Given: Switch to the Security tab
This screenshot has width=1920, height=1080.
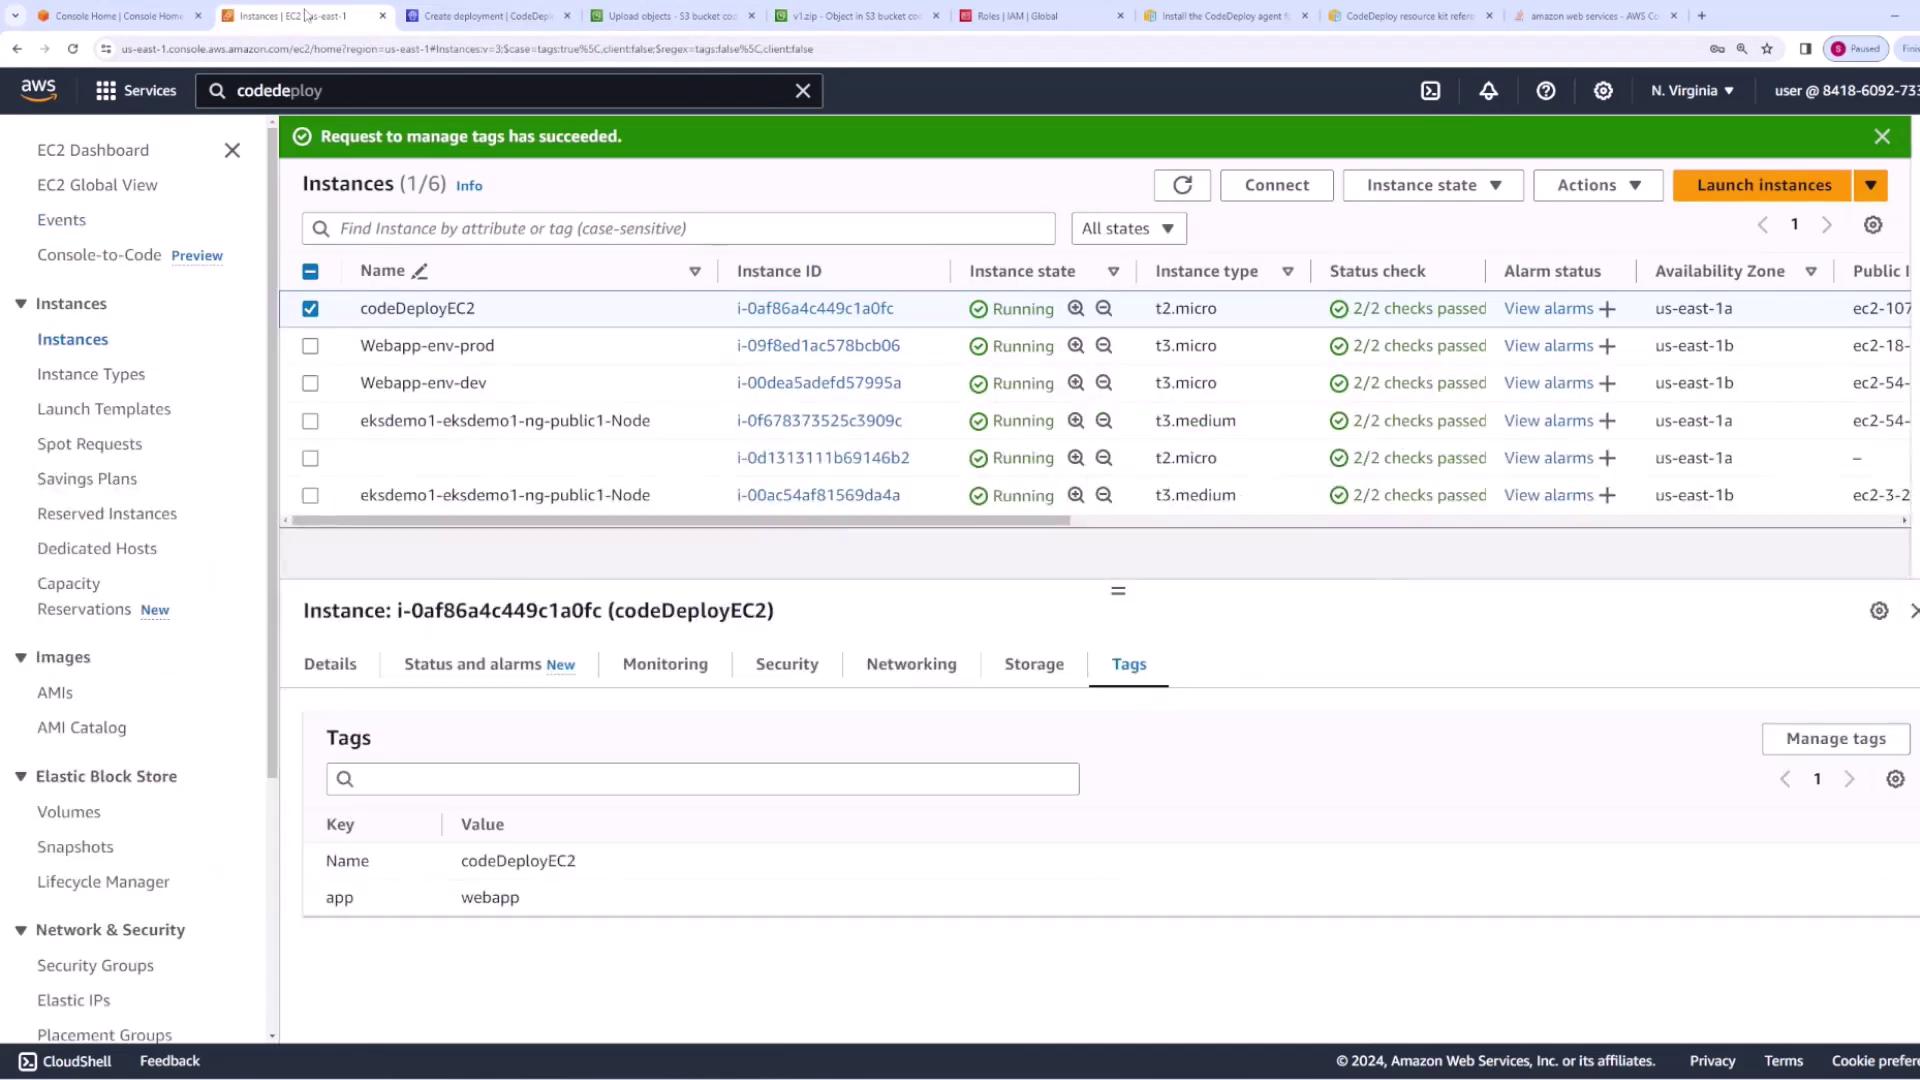Looking at the screenshot, I should [786, 664].
